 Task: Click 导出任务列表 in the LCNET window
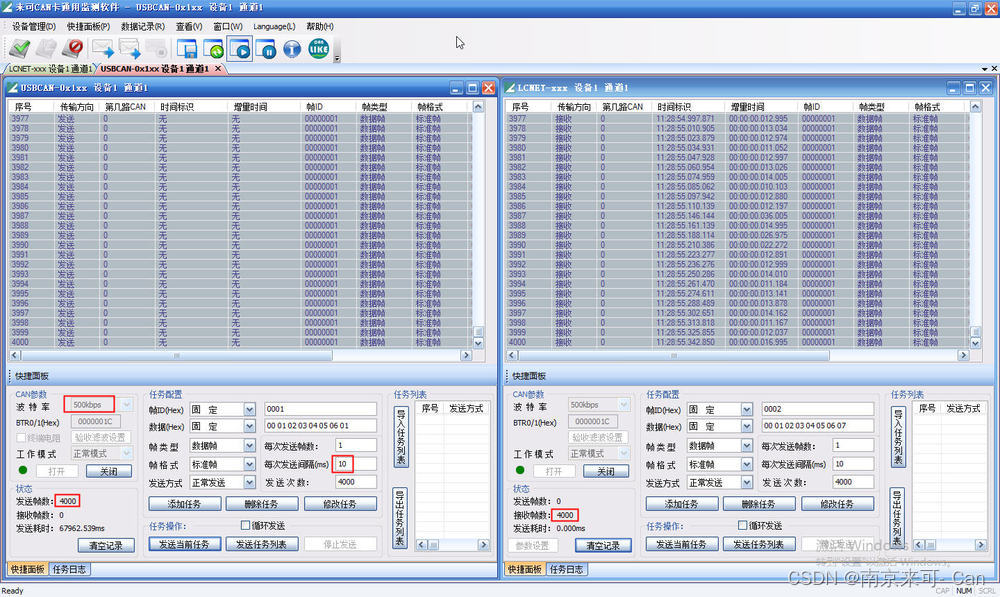[897, 519]
